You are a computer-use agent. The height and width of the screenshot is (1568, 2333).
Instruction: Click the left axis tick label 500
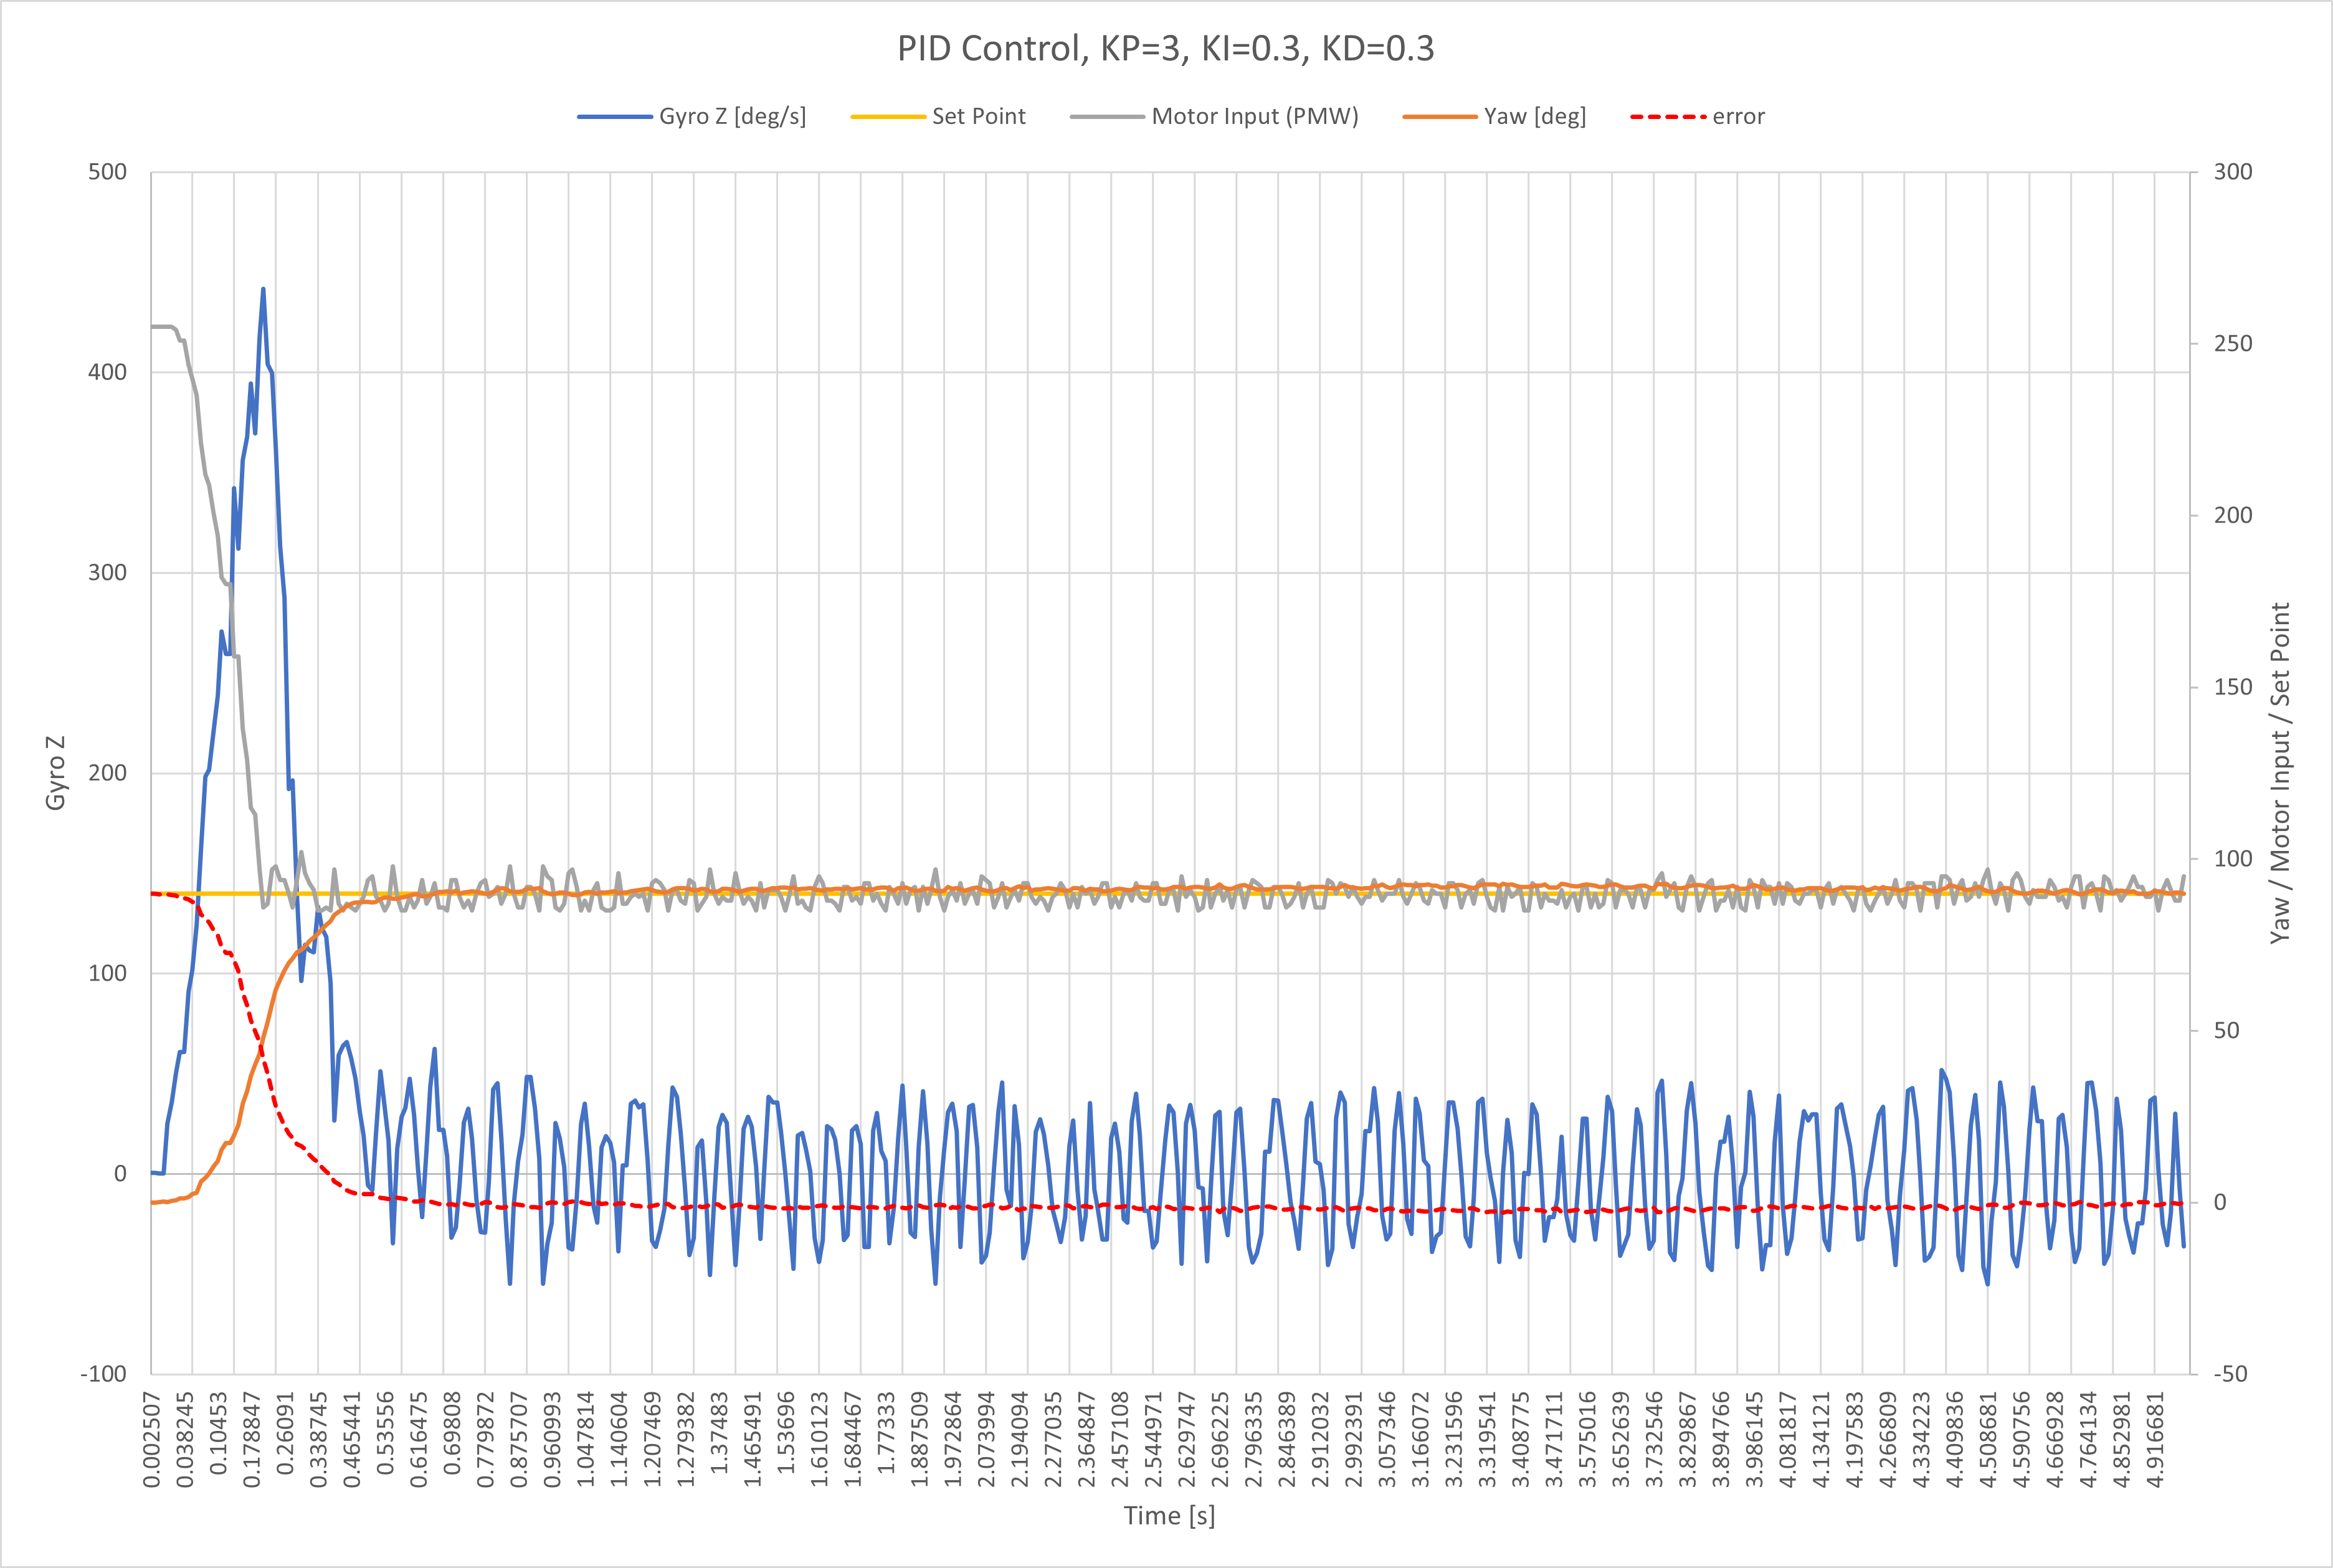click(x=107, y=172)
